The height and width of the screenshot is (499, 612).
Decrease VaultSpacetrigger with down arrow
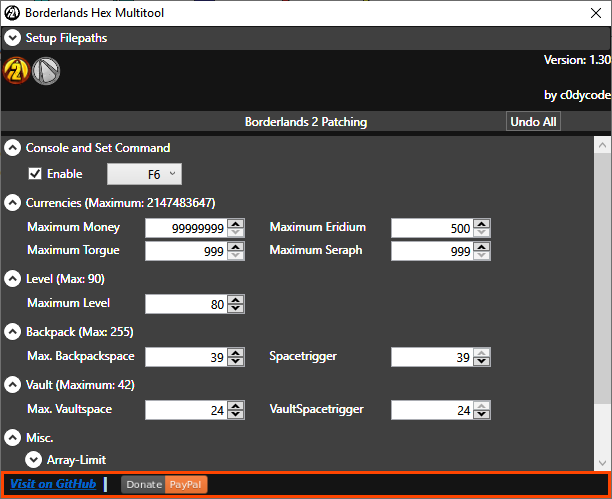(x=482, y=415)
